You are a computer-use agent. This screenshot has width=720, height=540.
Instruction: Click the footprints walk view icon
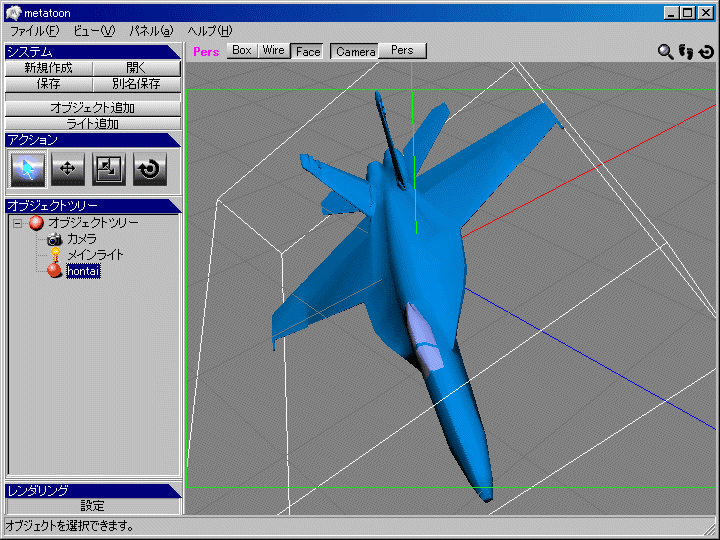point(686,51)
